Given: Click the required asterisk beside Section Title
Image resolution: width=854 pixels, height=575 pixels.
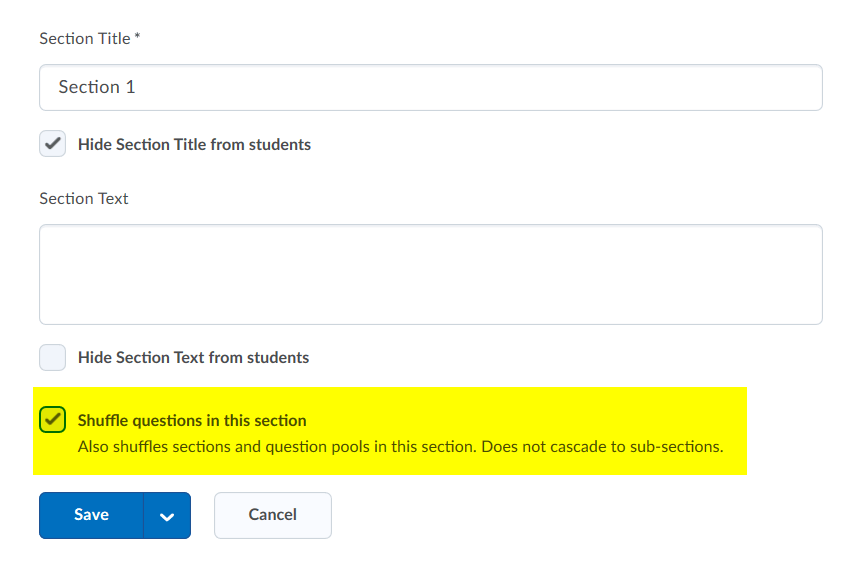Looking at the screenshot, I should pos(137,38).
